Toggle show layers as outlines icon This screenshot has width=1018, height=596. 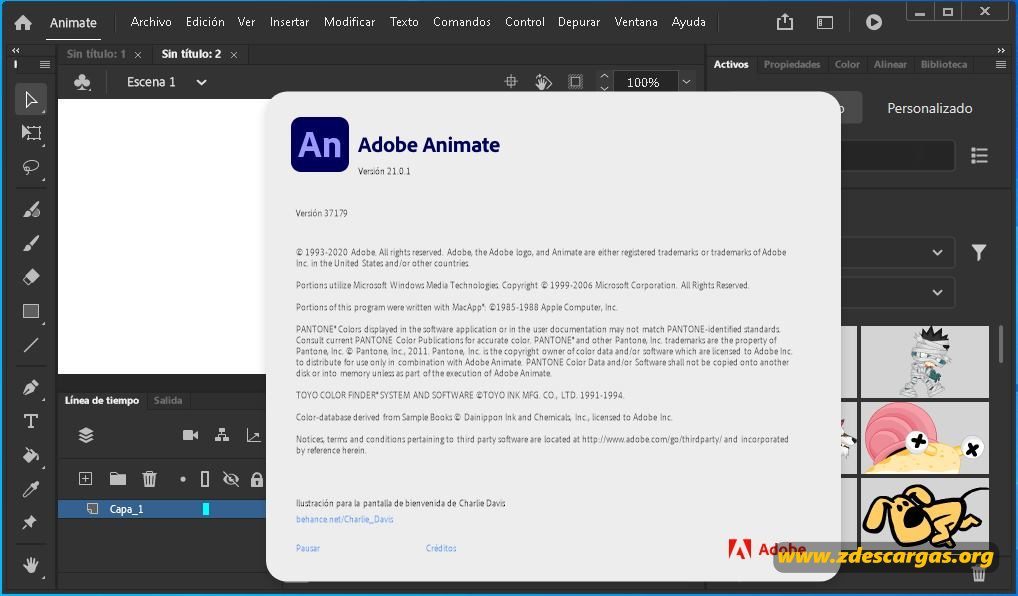coord(205,479)
